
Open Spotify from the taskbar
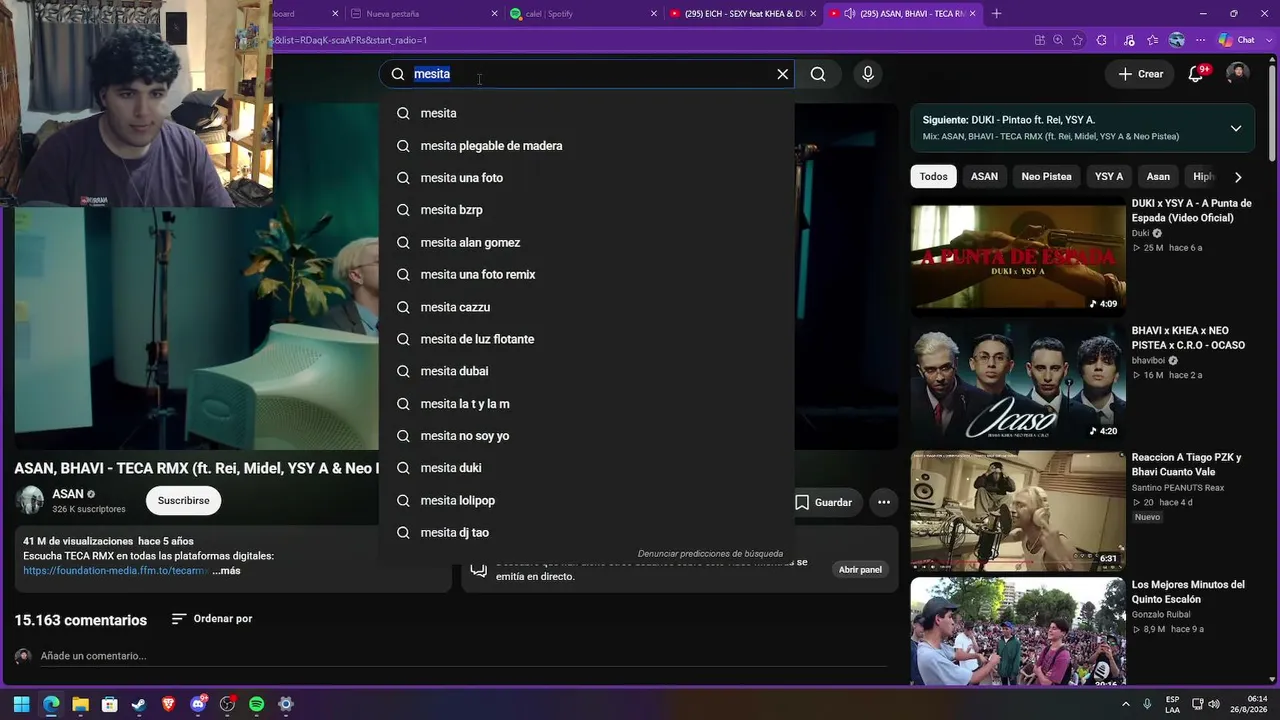[x=256, y=704]
